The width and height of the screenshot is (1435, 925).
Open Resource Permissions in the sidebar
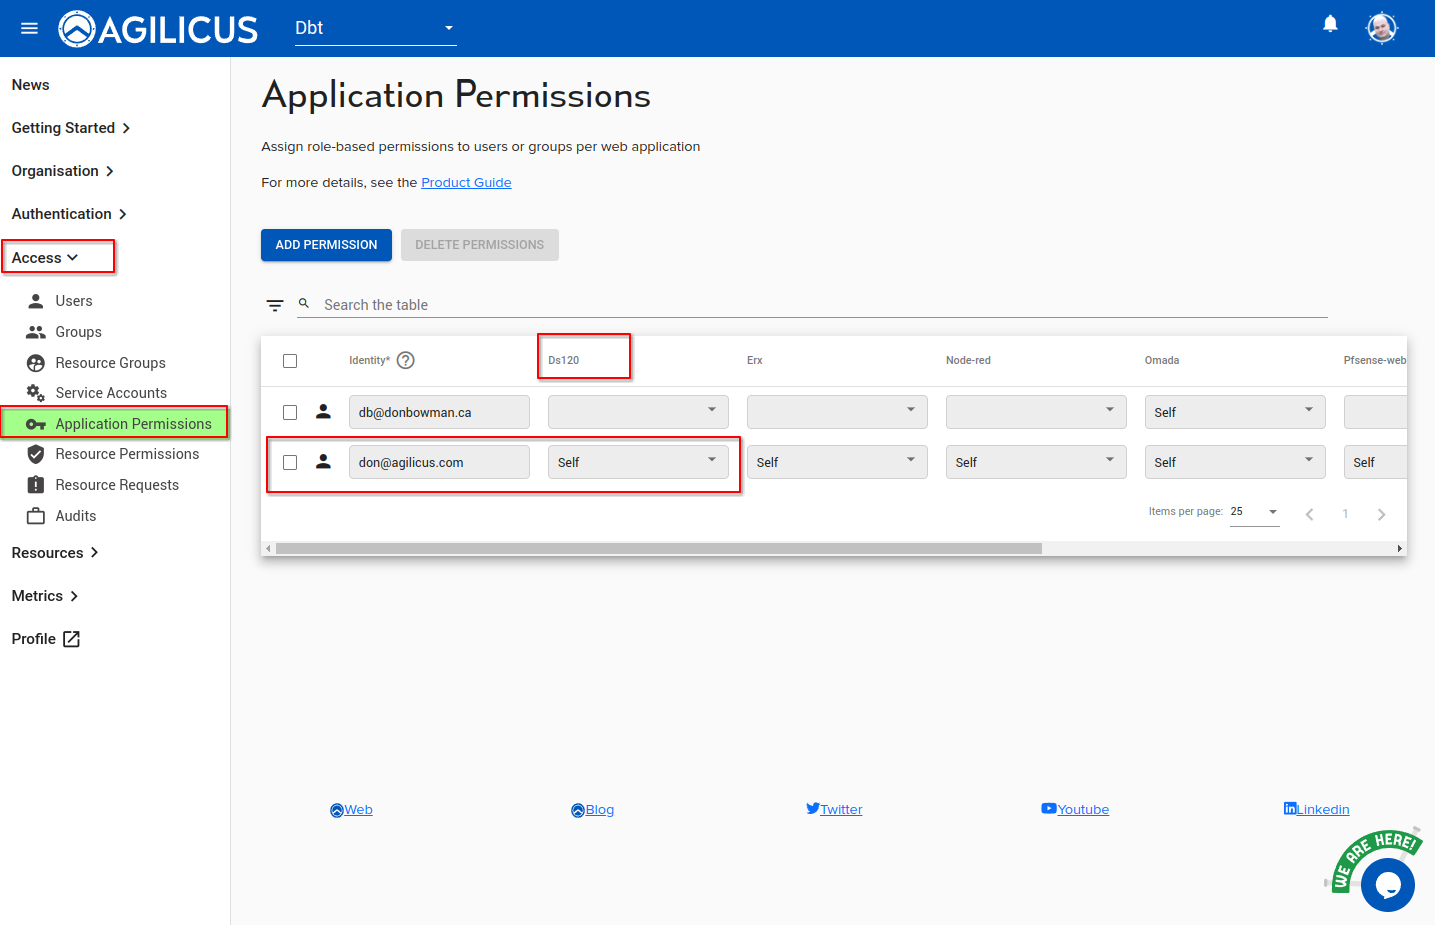[x=127, y=454]
